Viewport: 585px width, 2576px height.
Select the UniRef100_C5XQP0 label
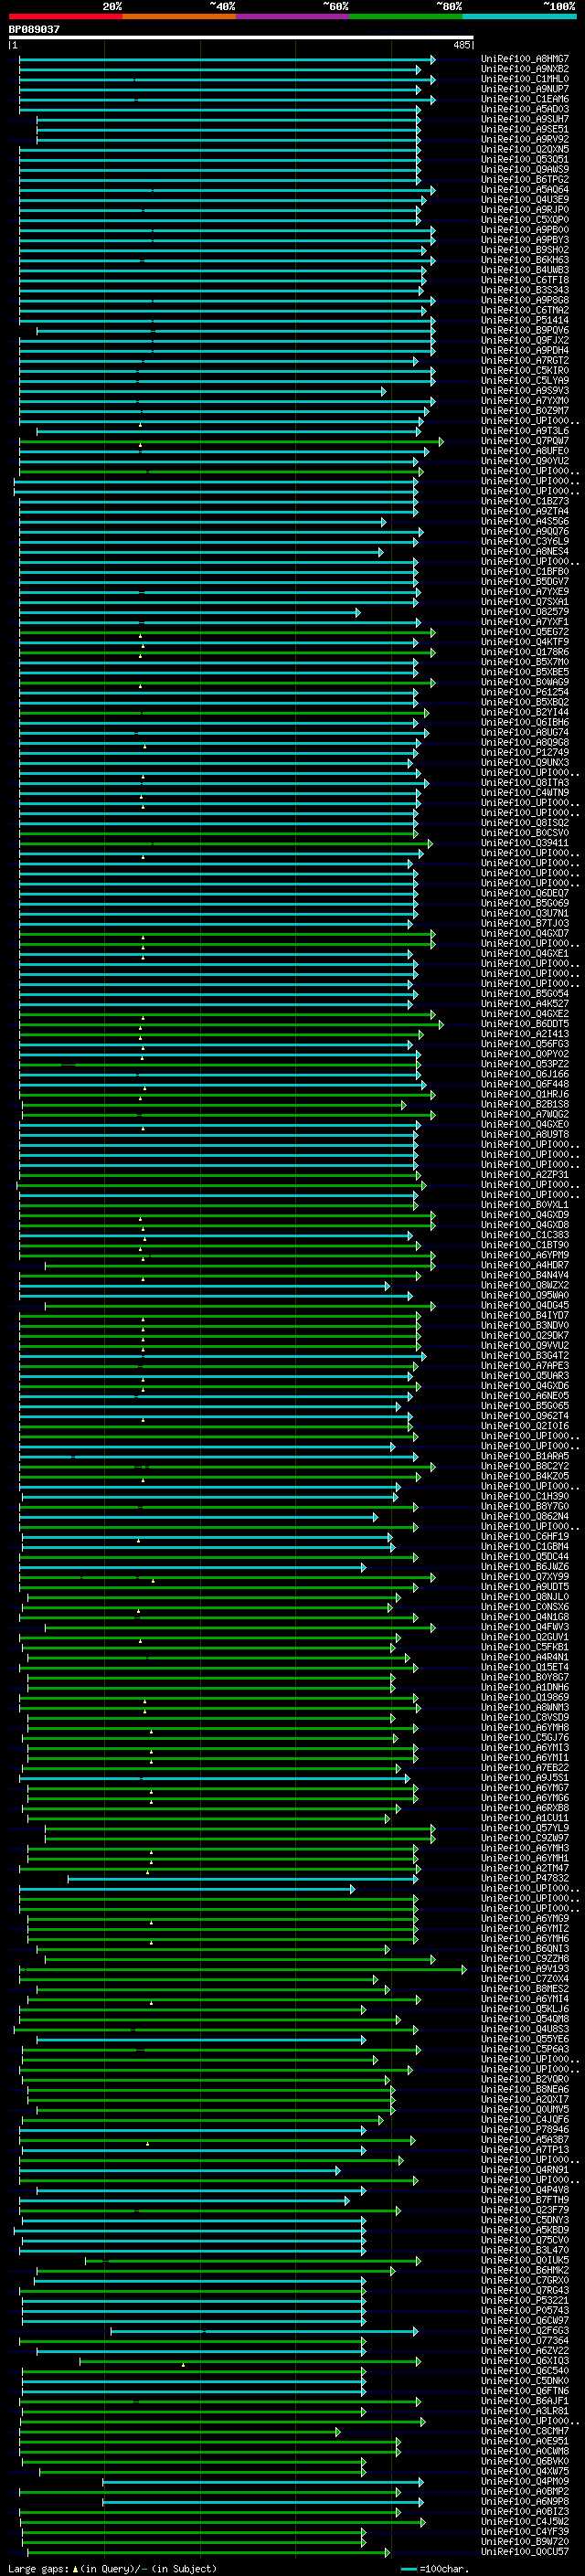(525, 220)
